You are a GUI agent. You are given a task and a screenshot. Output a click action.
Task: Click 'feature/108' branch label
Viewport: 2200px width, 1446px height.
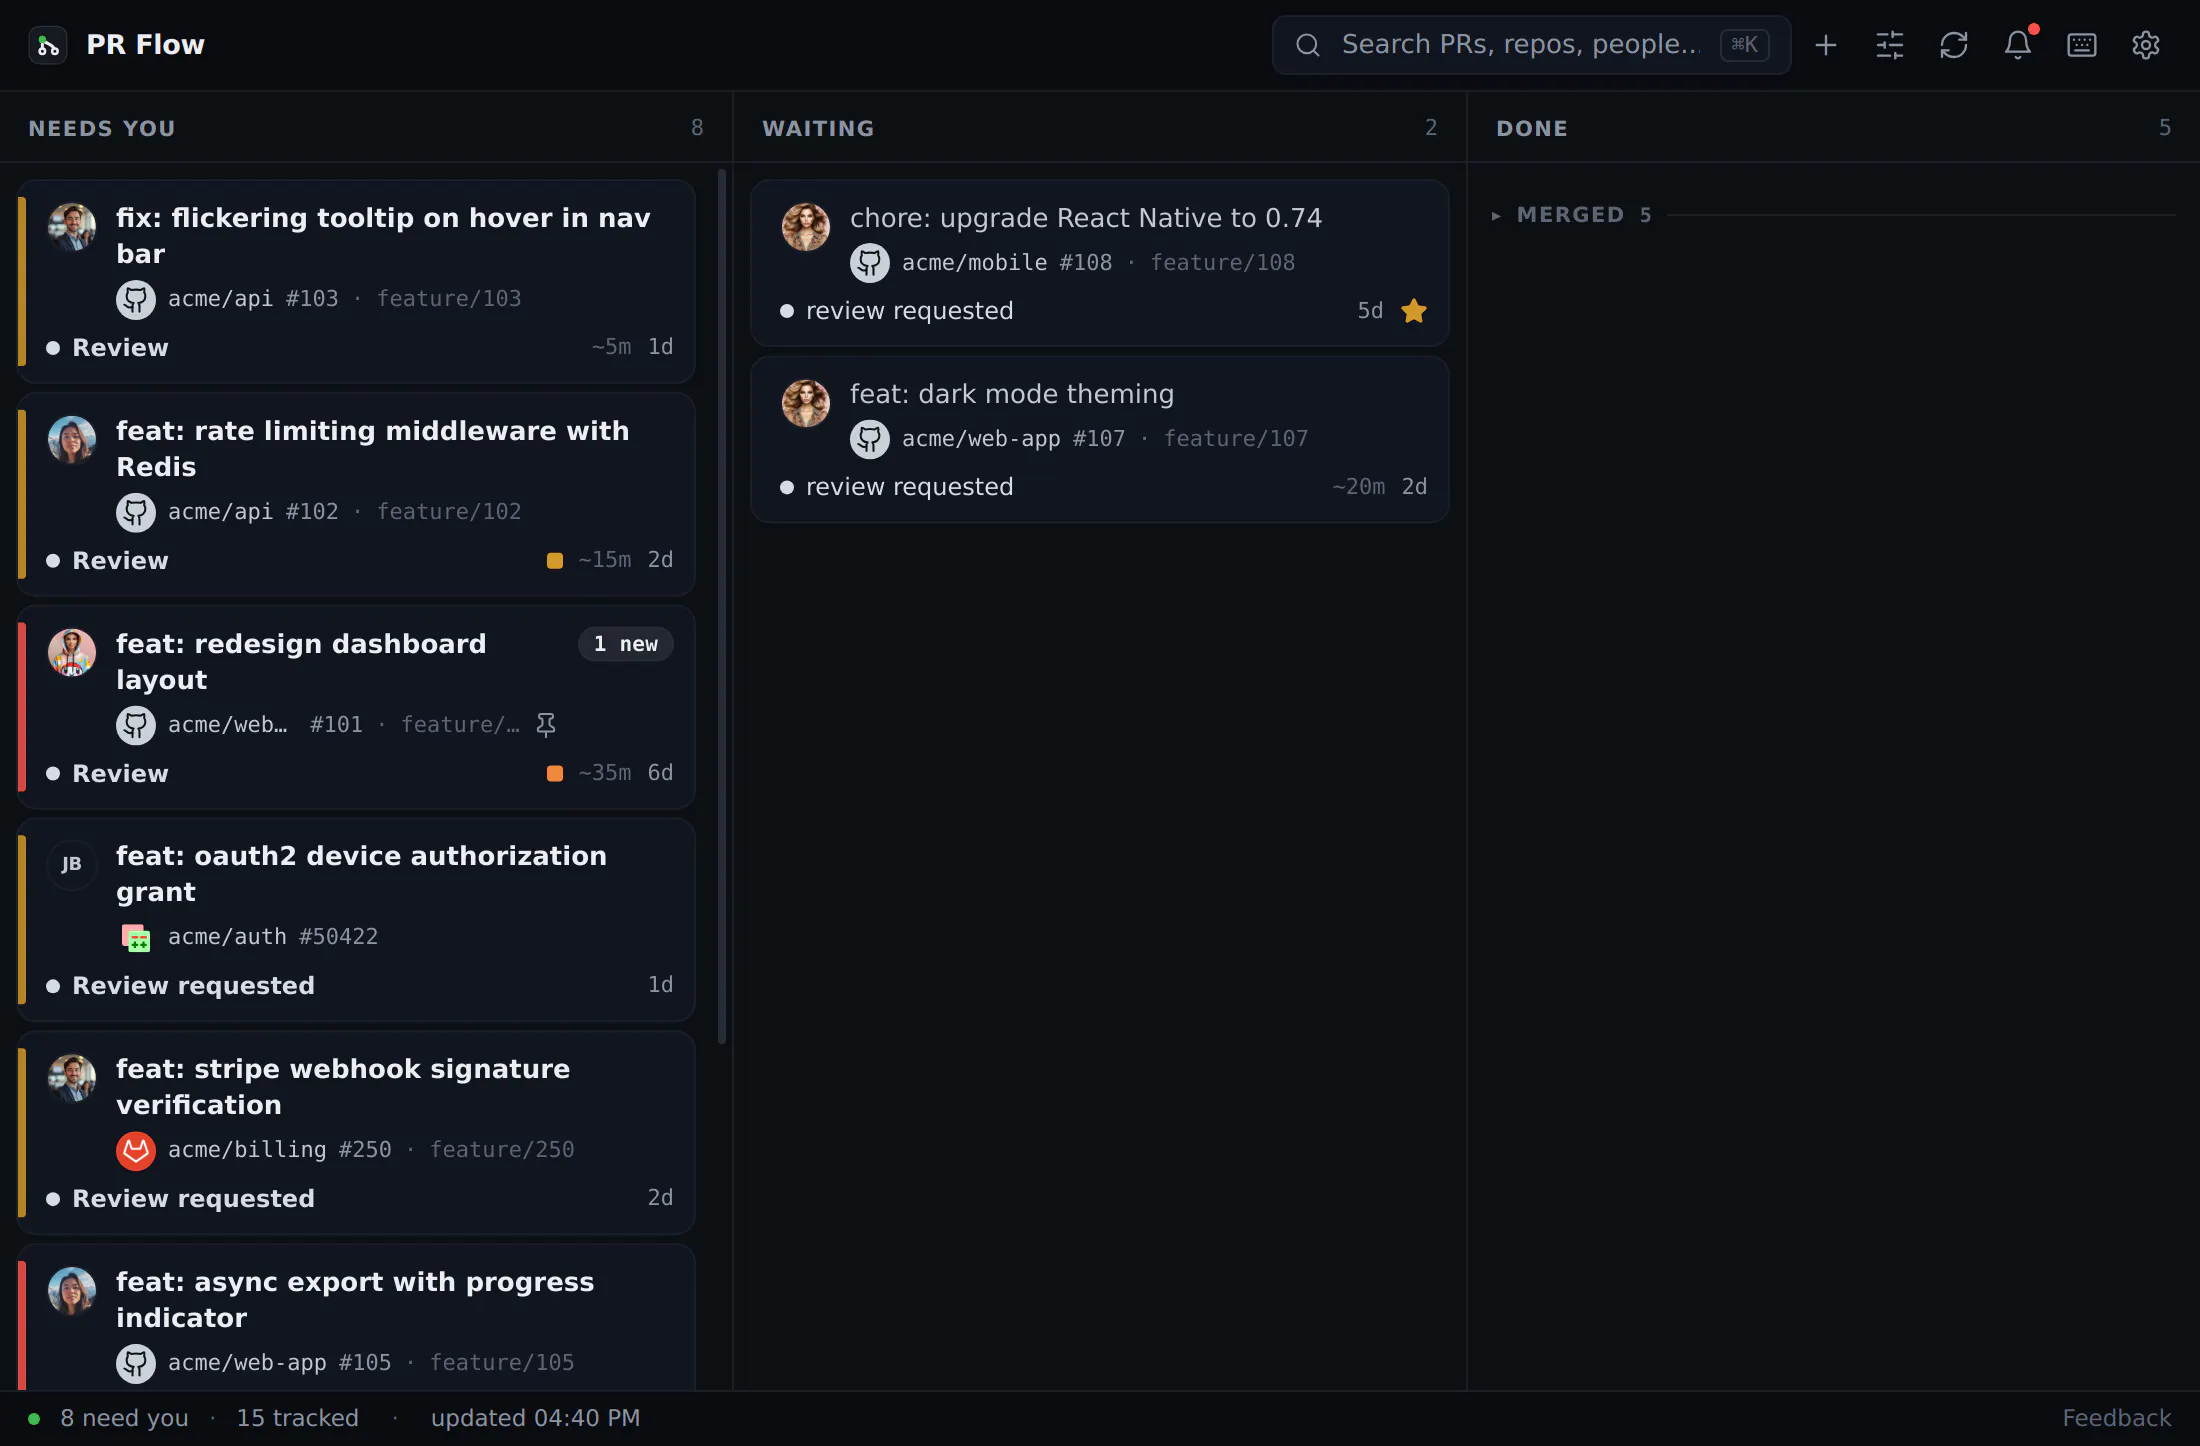tap(1223, 263)
